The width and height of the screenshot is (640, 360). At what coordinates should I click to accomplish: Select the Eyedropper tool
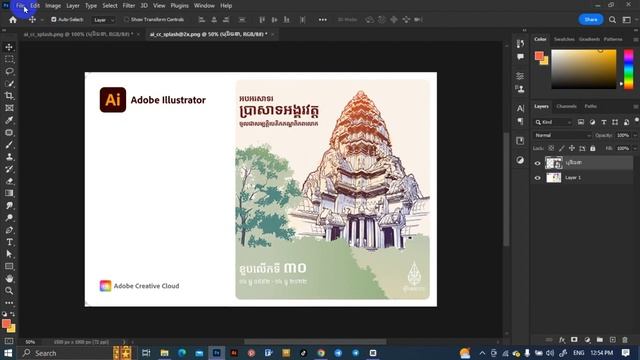click(x=9, y=120)
